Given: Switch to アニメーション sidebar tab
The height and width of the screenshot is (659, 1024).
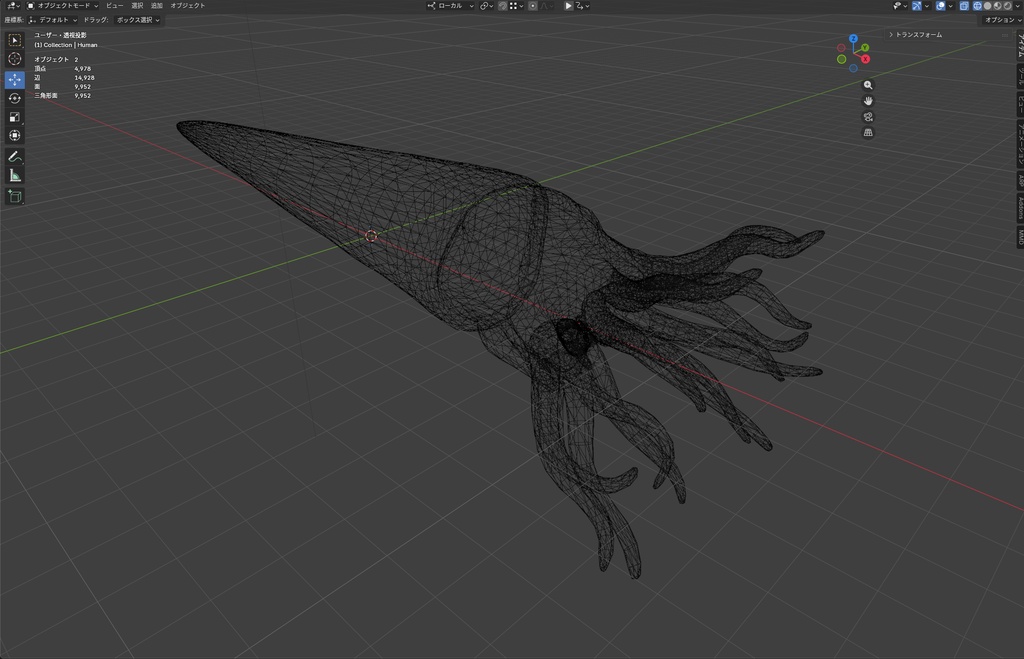Looking at the screenshot, I should (1019, 144).
